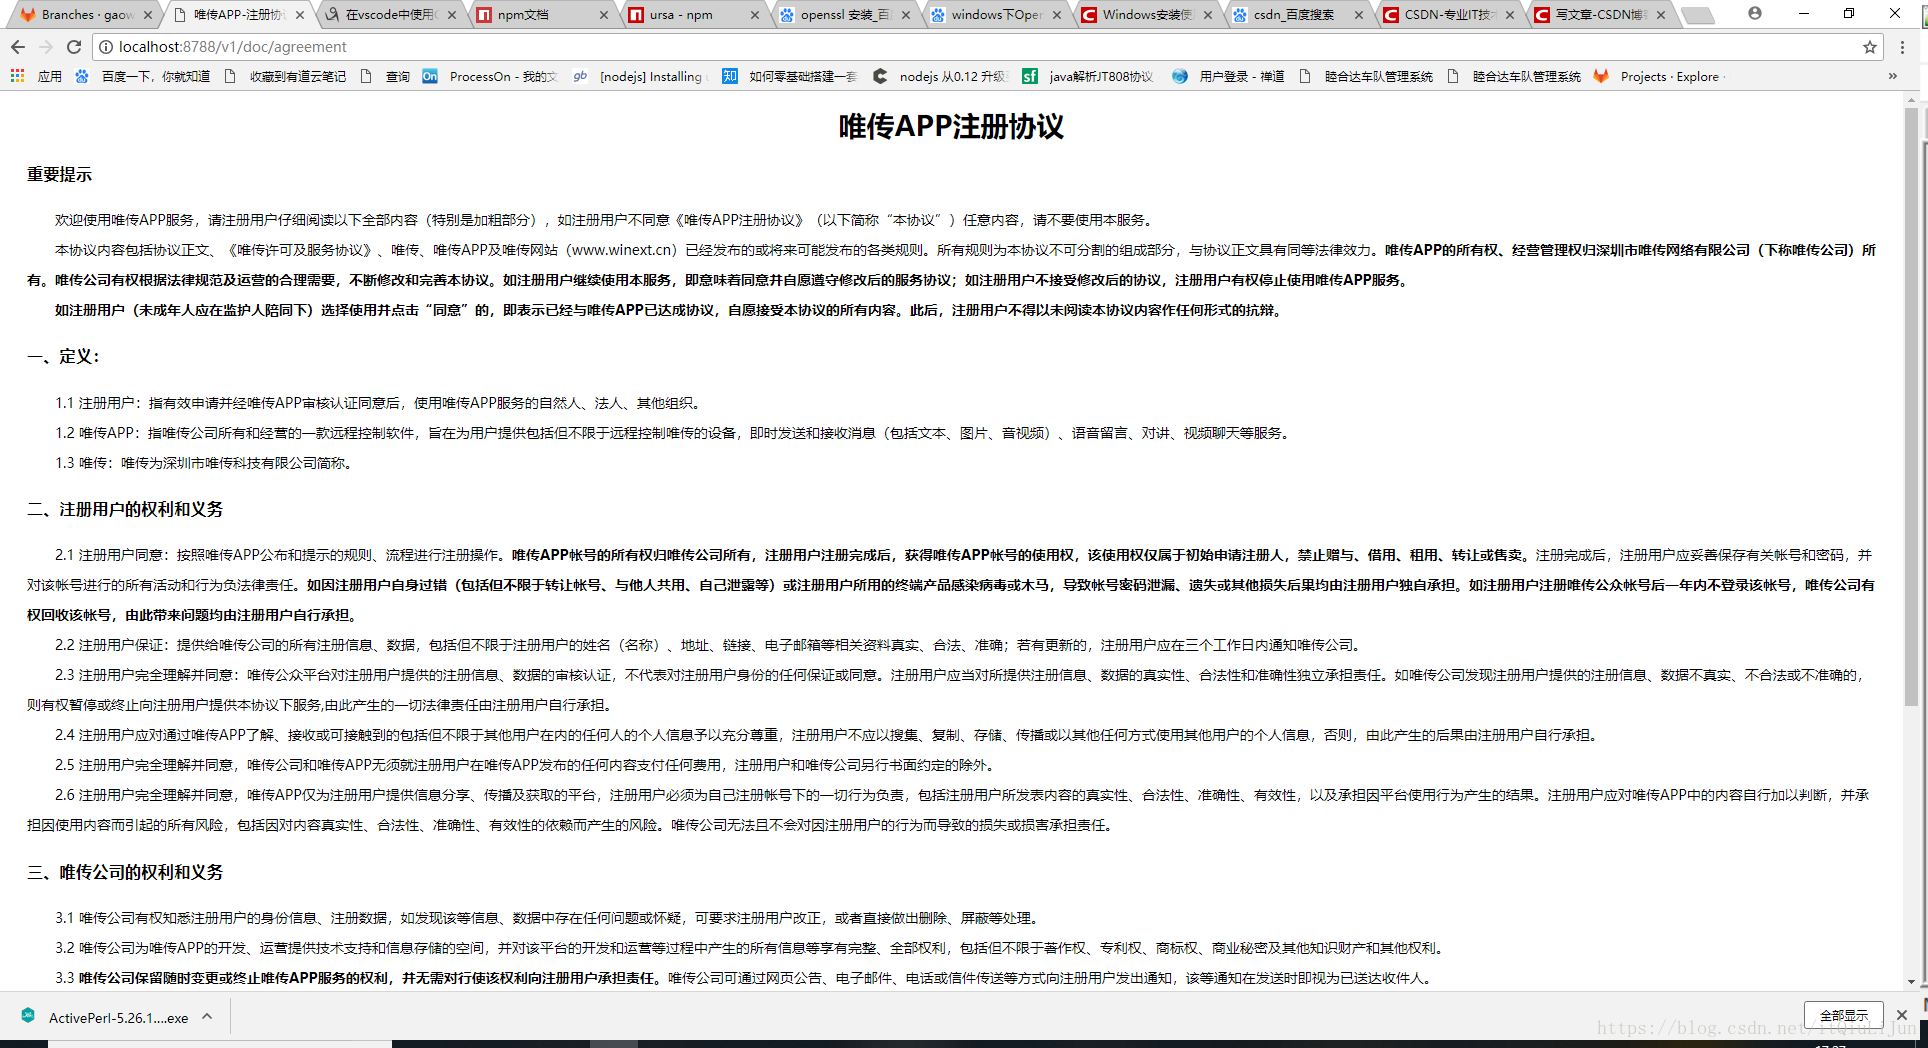
Task: Open the 百度一下，你就知道 bookmark
Action: tap(142, 76)
